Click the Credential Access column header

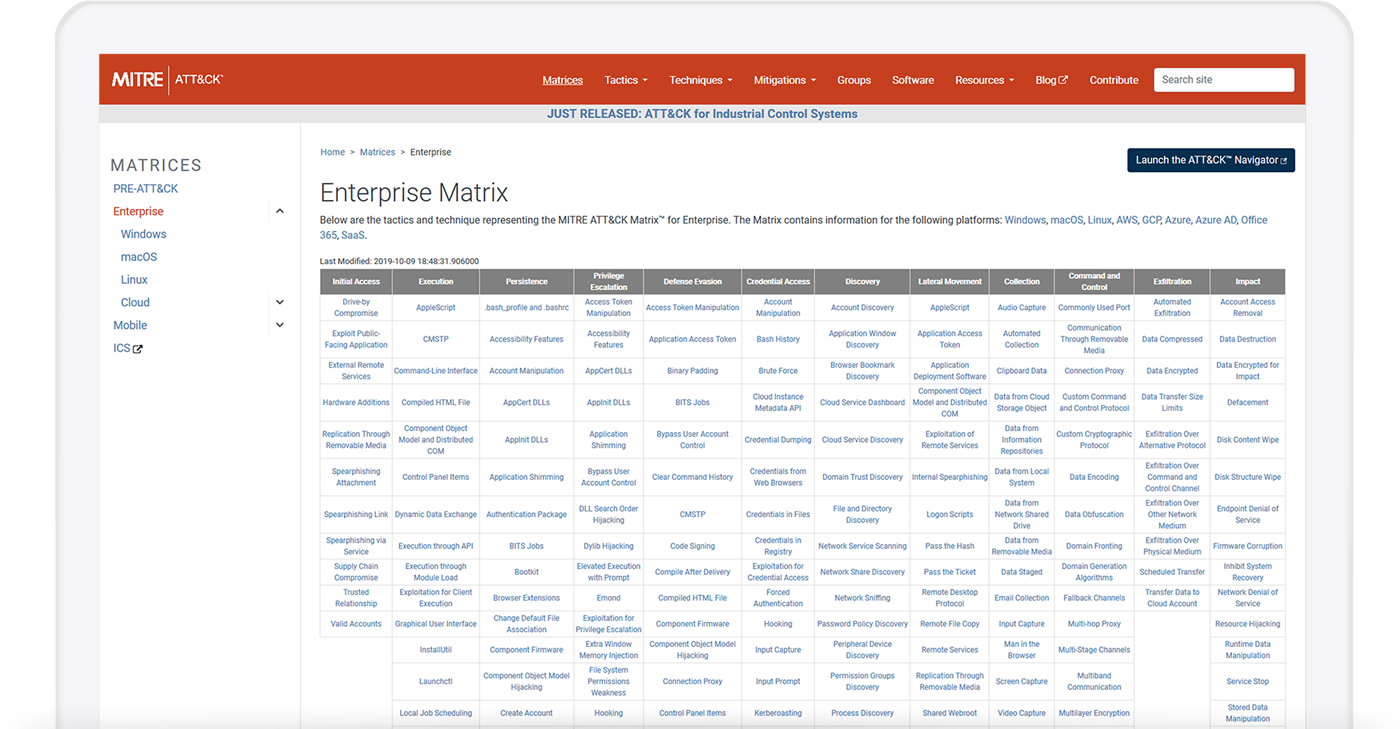click(x=778, y=282)
